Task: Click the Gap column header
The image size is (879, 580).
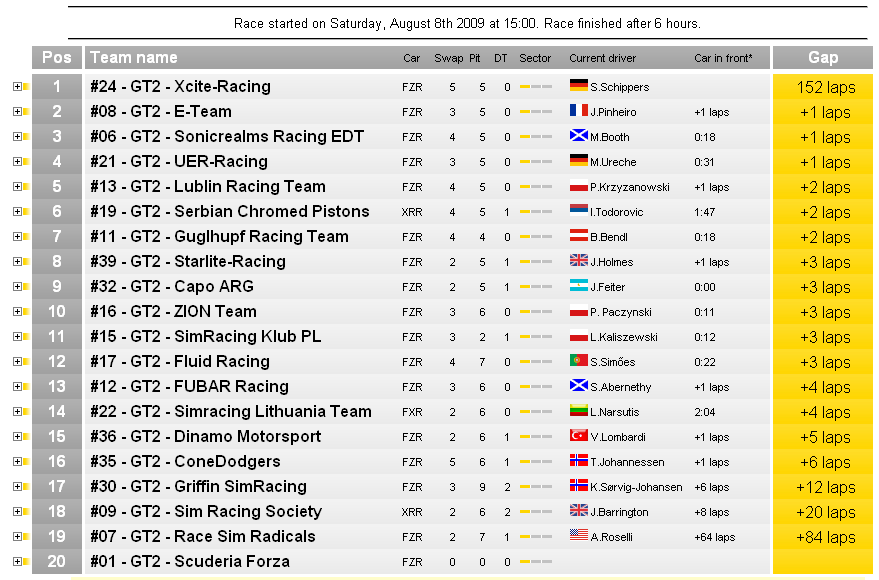Action: (823, 58)
